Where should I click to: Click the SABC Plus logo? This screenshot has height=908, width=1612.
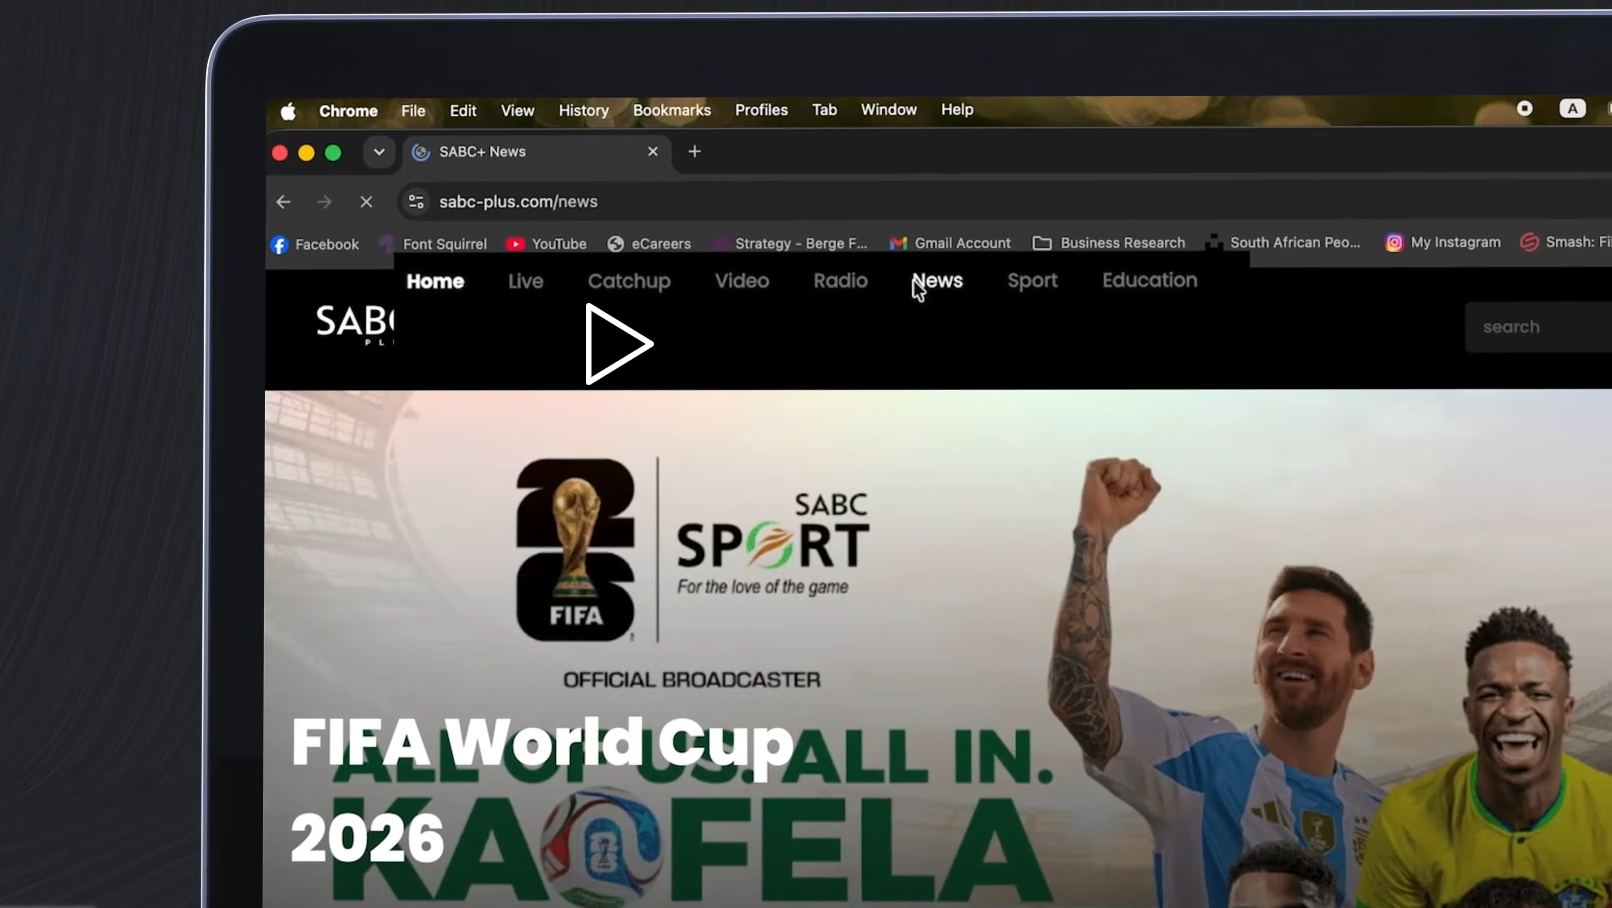[x=355, y=324]
